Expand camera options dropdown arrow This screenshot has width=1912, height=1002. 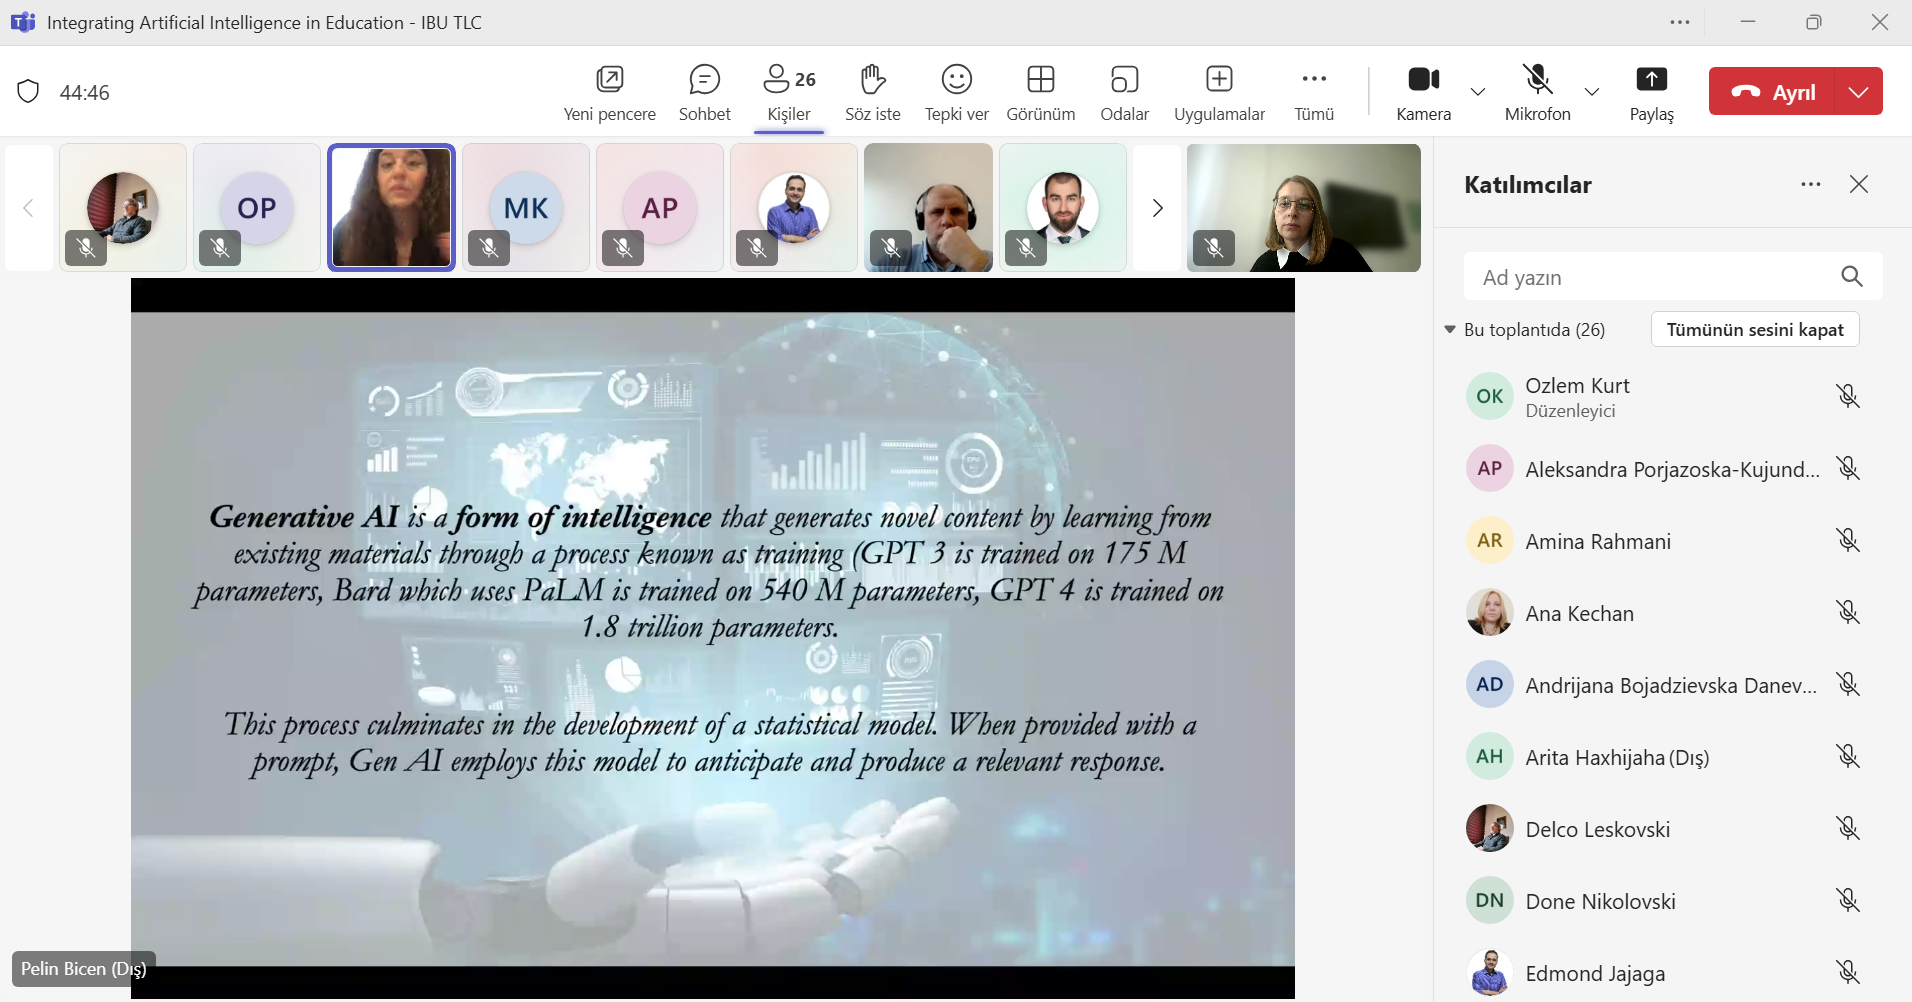[1477, 92]
